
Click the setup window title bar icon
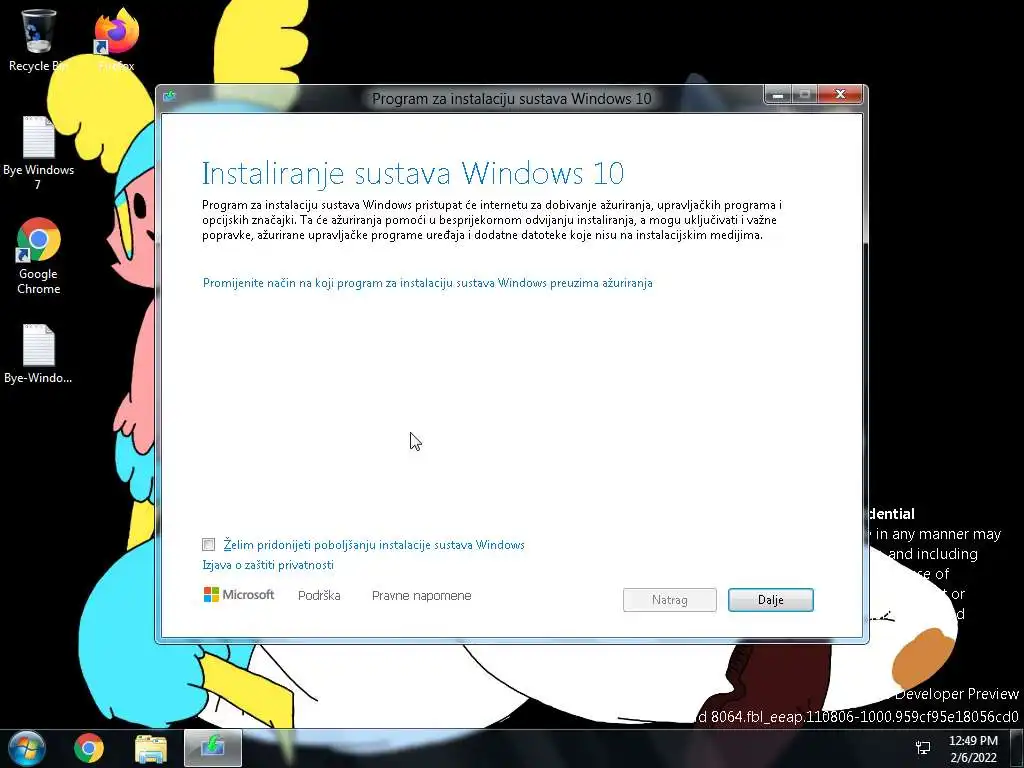[x=170, y=97]
